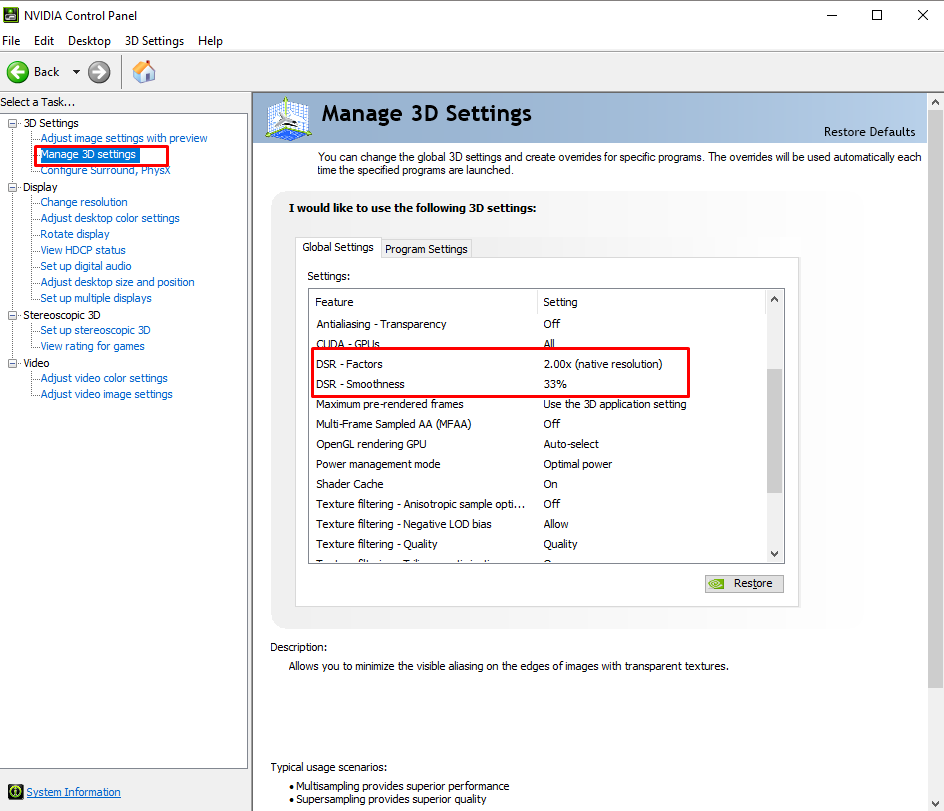The width and height of the screenshot is (944, 811).
Task: Select the Global Settings tab
Action: tap(338, 247)
